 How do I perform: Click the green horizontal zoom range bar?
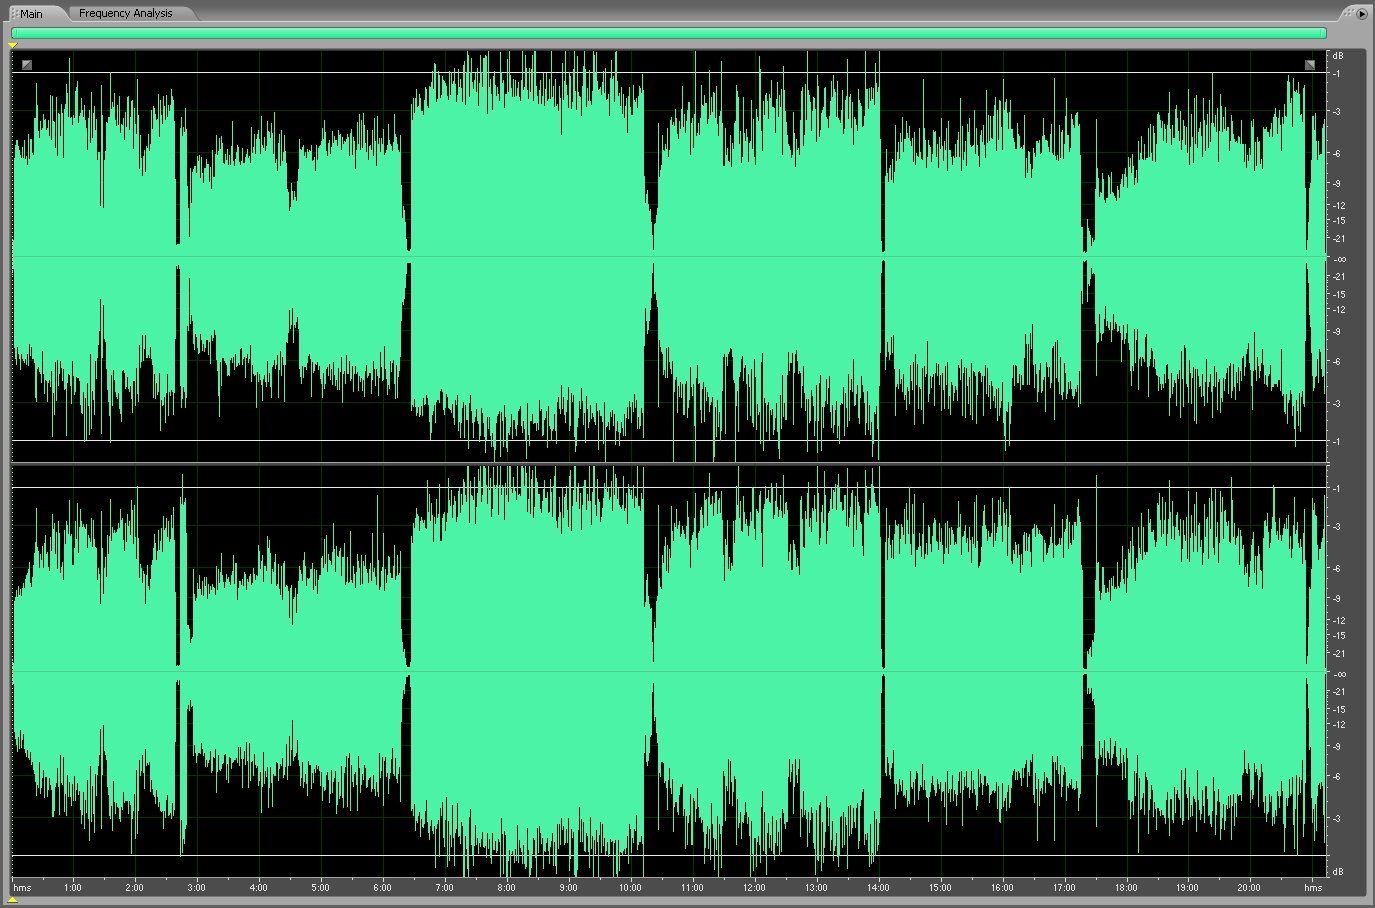668,33
